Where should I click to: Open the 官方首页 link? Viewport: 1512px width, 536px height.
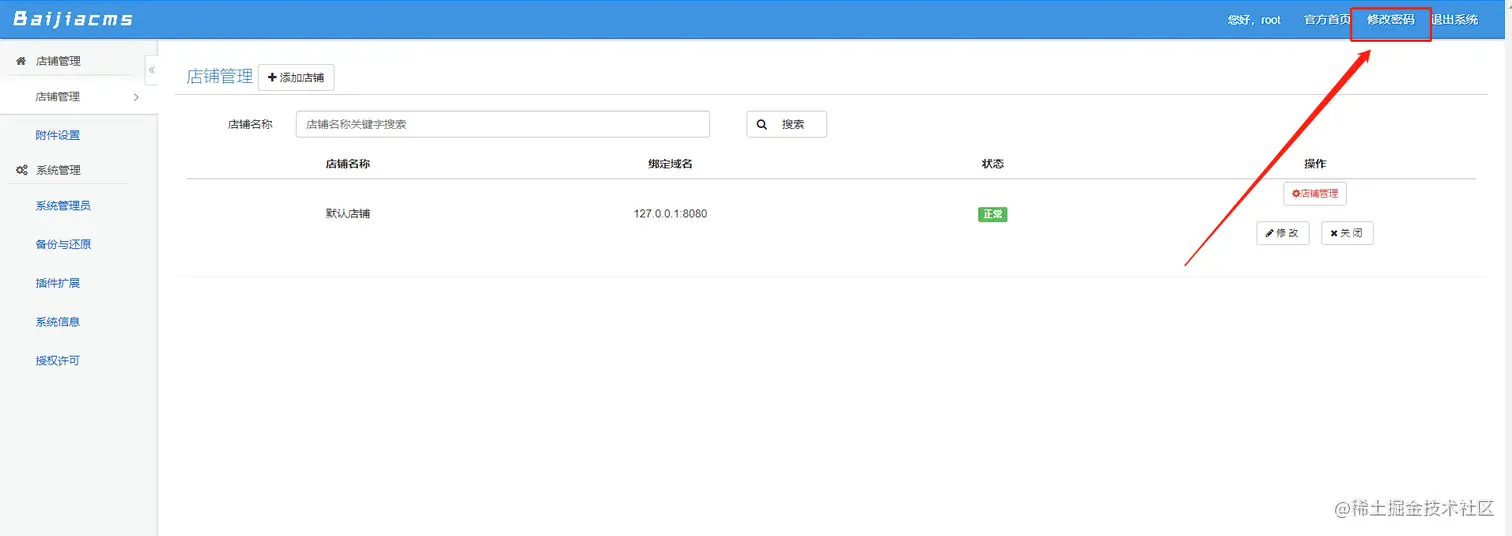click(1327, 20)
